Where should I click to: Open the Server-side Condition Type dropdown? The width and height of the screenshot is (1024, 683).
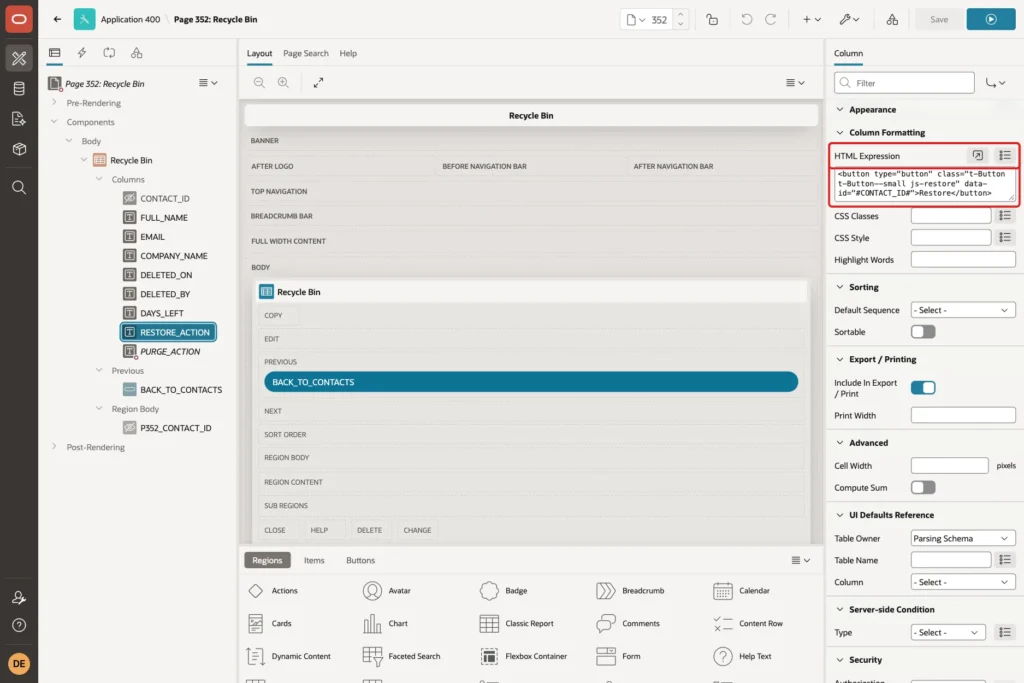(x=948, y=632)
